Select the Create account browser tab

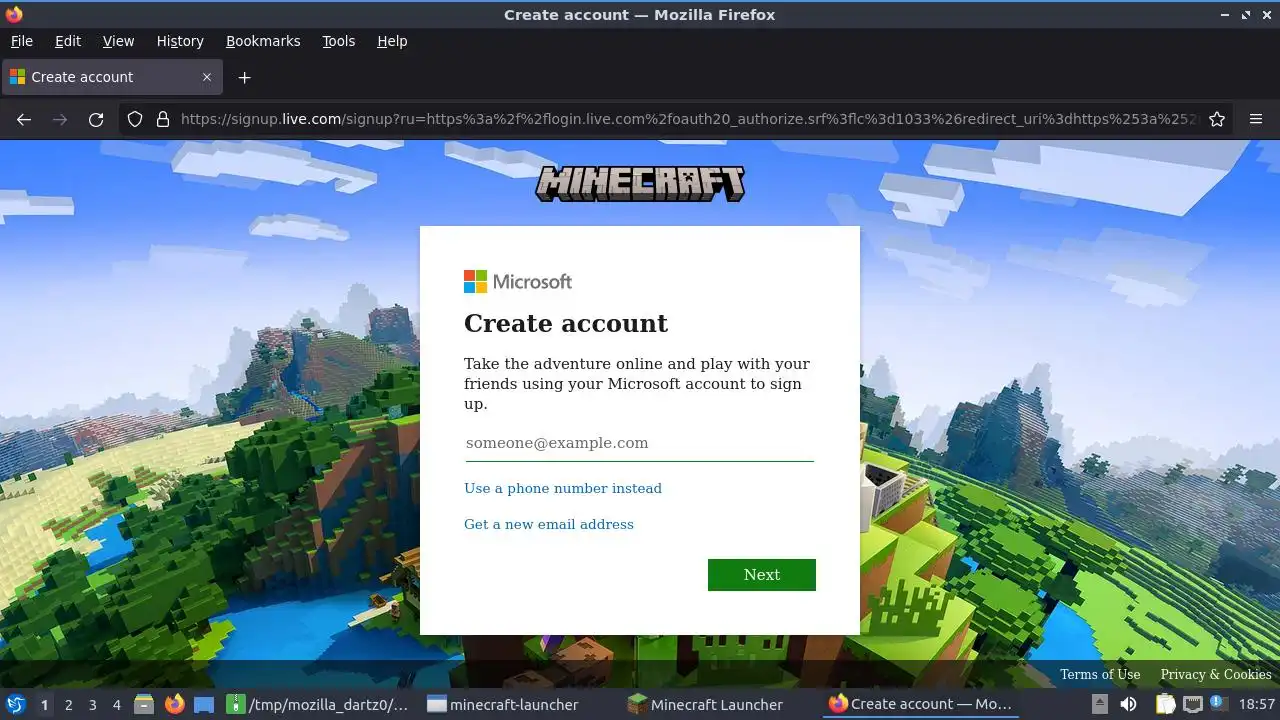[x=112, y=77]
